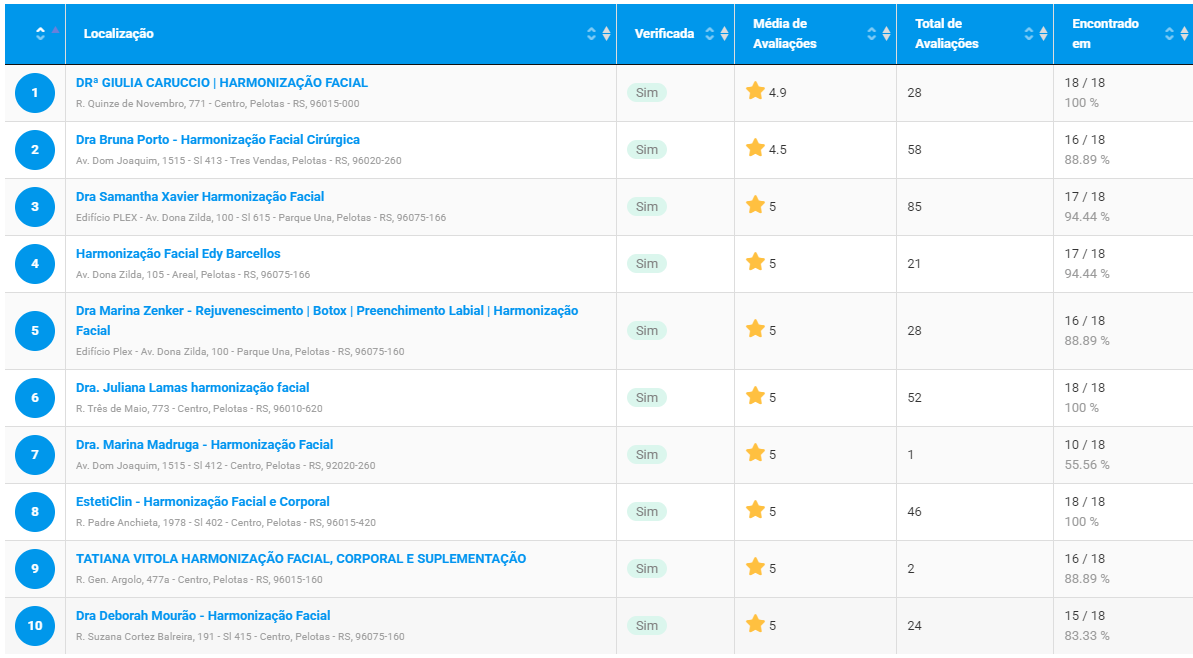Screen dimensions: 1193x658
Task: Open Dra Bruna Porto Harmonização Facial Cirúrgica link
Action: pyautogui.click(x=218, y=140)
